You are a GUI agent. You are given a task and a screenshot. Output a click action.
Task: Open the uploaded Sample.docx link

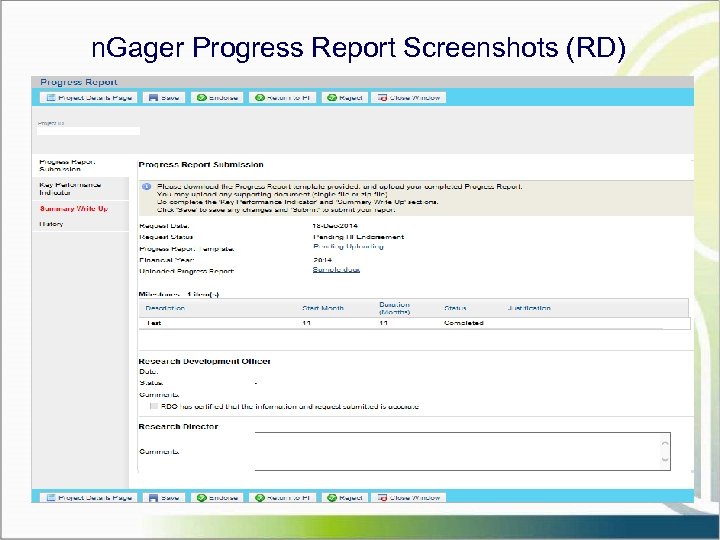336,270
